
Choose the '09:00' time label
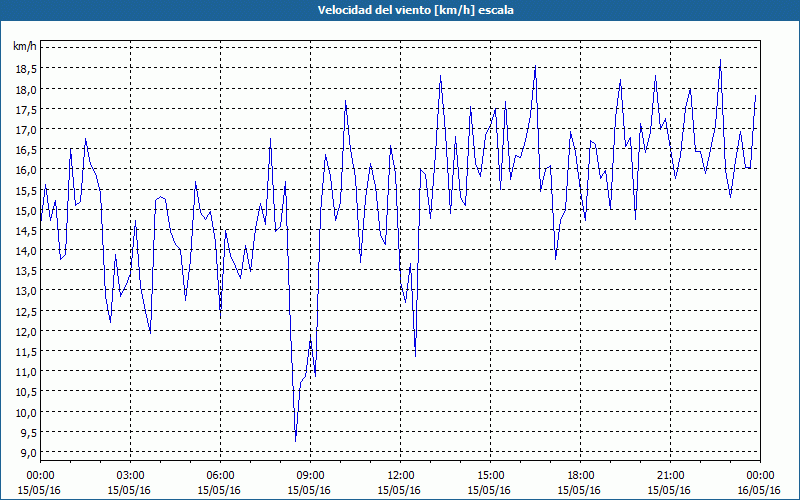tap(310, 475)
